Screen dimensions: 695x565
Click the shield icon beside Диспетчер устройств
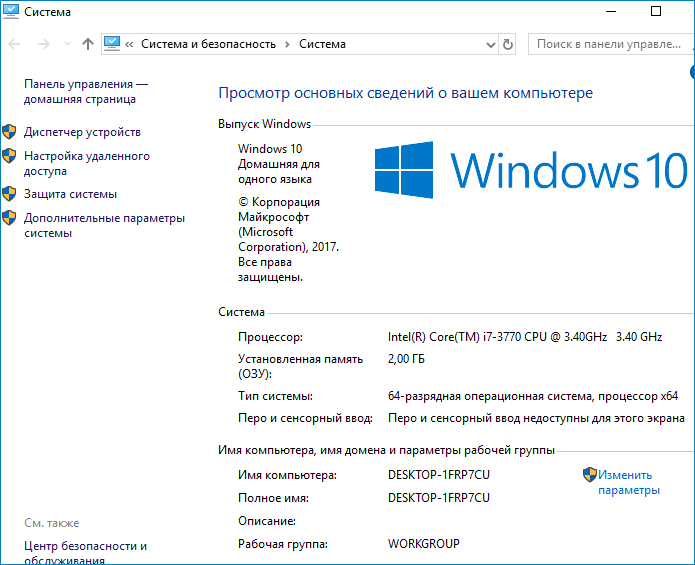(x=10, y=132)
